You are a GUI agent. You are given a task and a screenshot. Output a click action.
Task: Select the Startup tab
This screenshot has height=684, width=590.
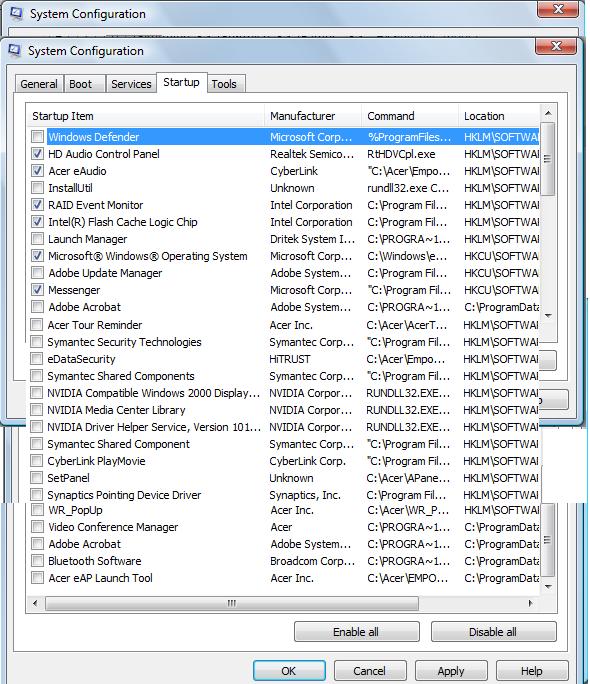coord(181,82)
